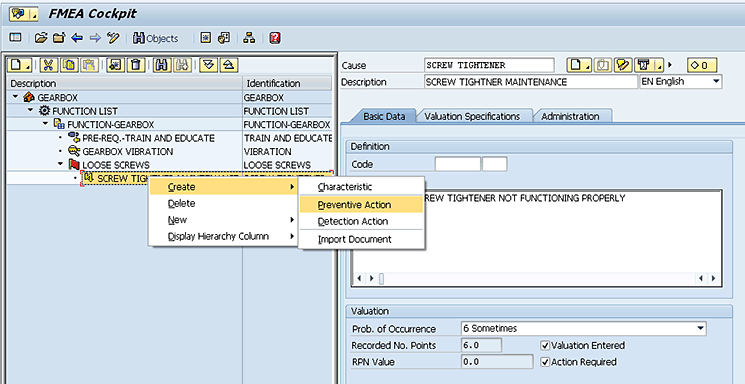Go forward with the right arrow icon

click(x=95, y=38)
